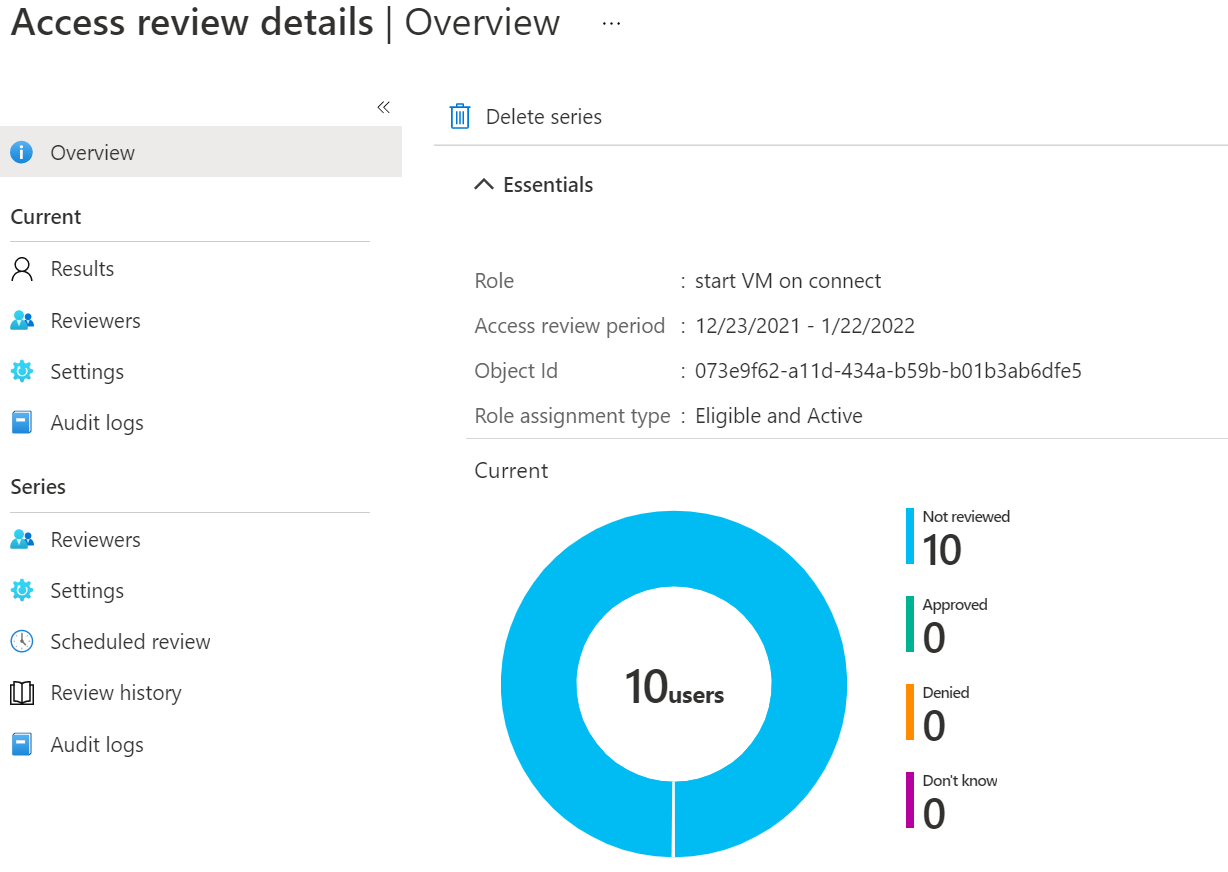Image resolution: width=1228 pixels, height=872 pixels.
Task: Open Settings under the Series section
Action: (x=87, y=591)
